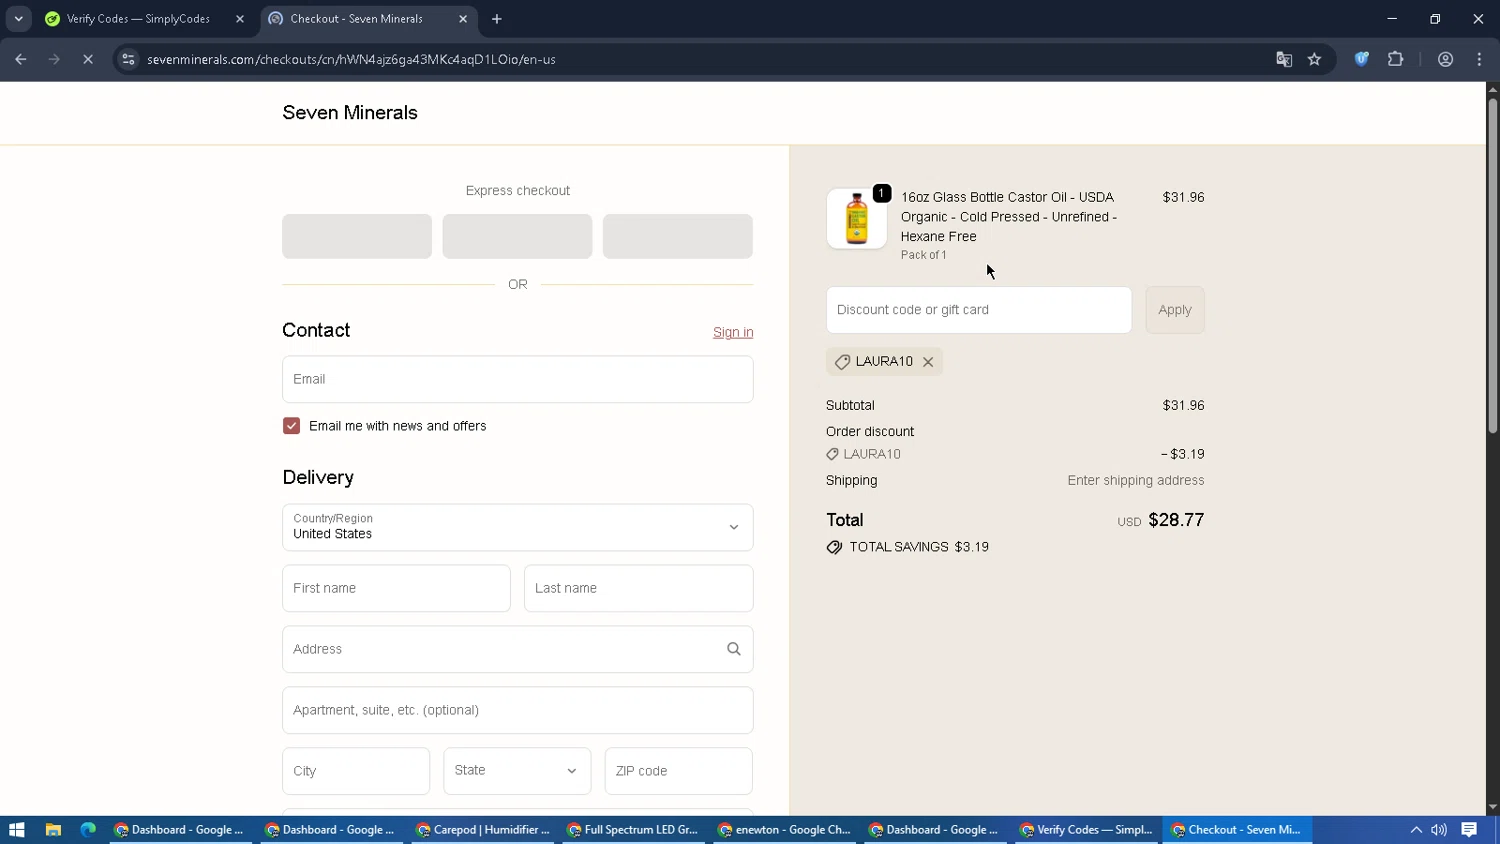The width and height of the screenshot is (1500, 844).
Task: Focus the ZIP code field
Action: (x=678, y=771)
